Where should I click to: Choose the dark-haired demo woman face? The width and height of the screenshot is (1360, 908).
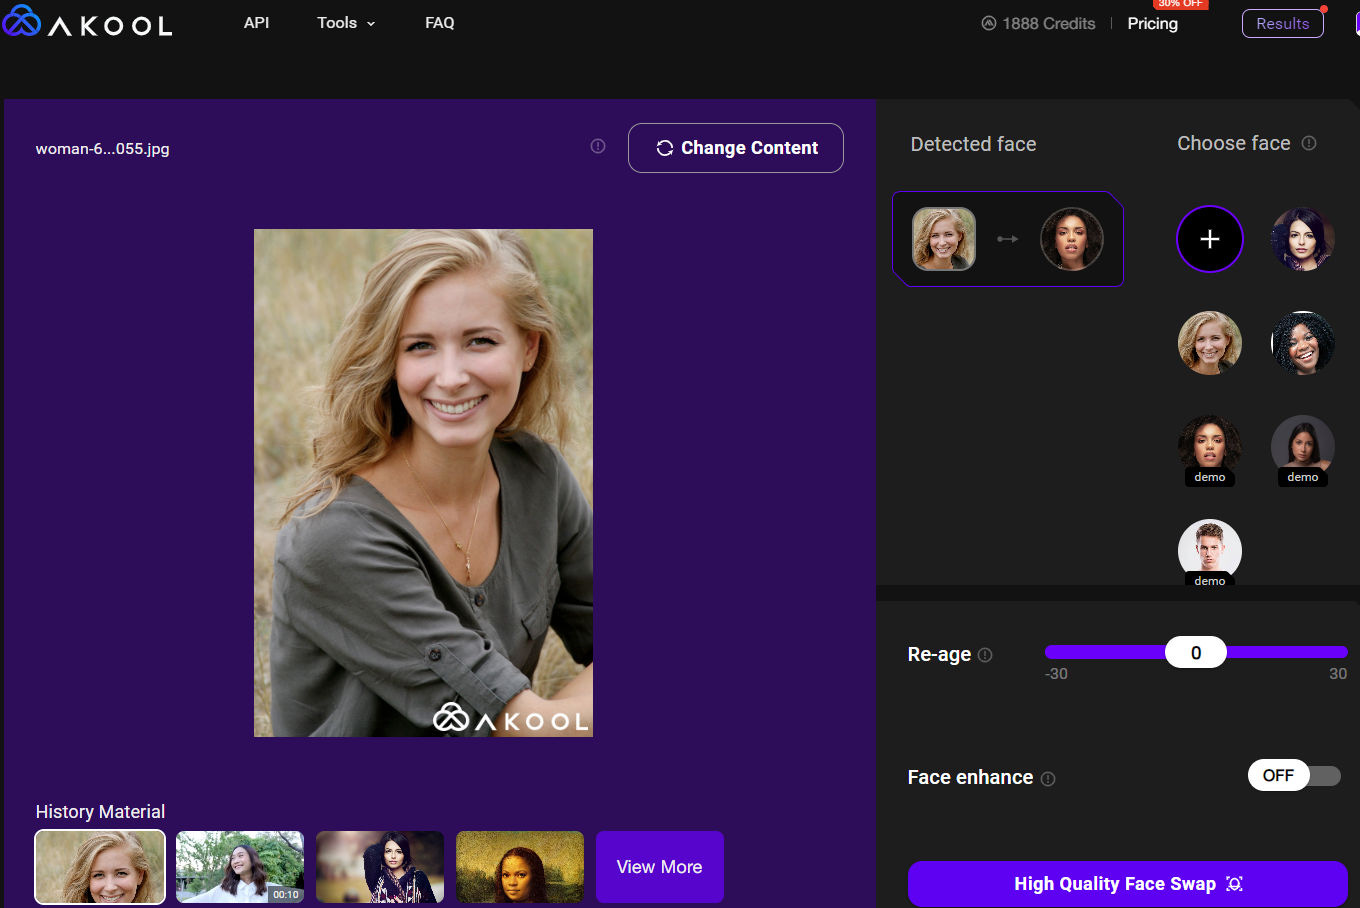(1303, 447)
